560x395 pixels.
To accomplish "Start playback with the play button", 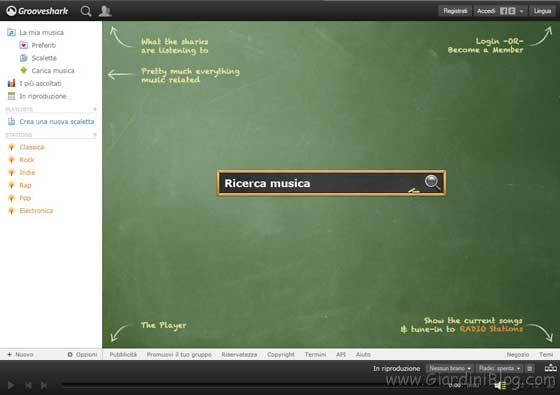I will click(x=11, y=385).
